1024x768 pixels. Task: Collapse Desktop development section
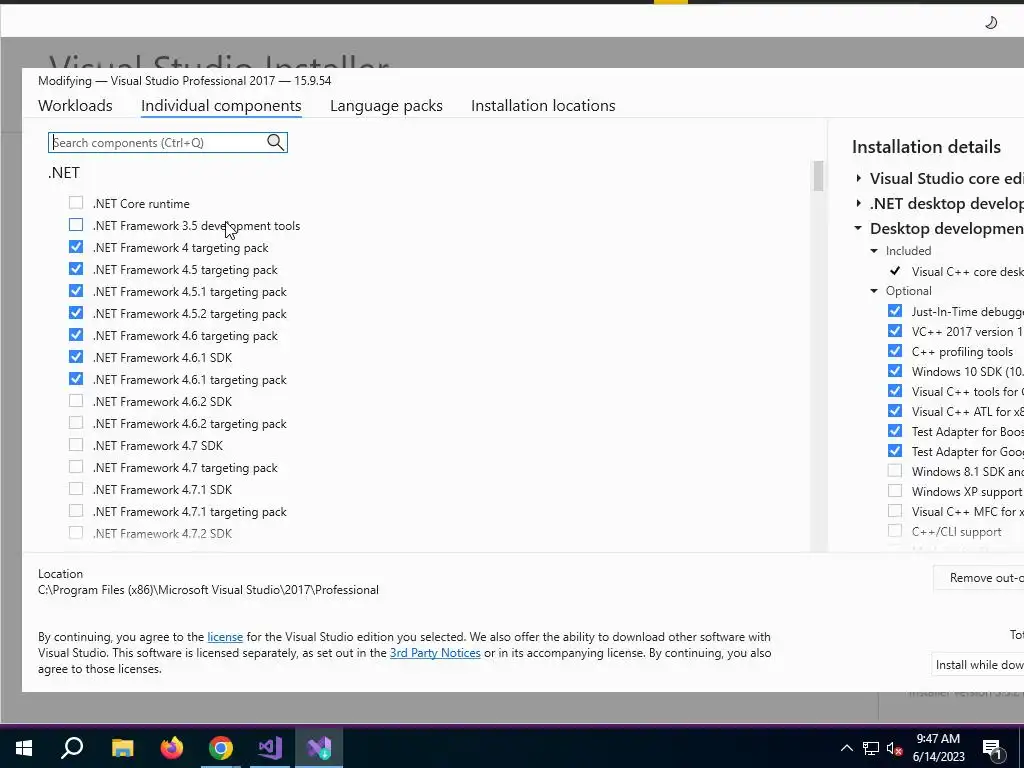click(858, 229)
